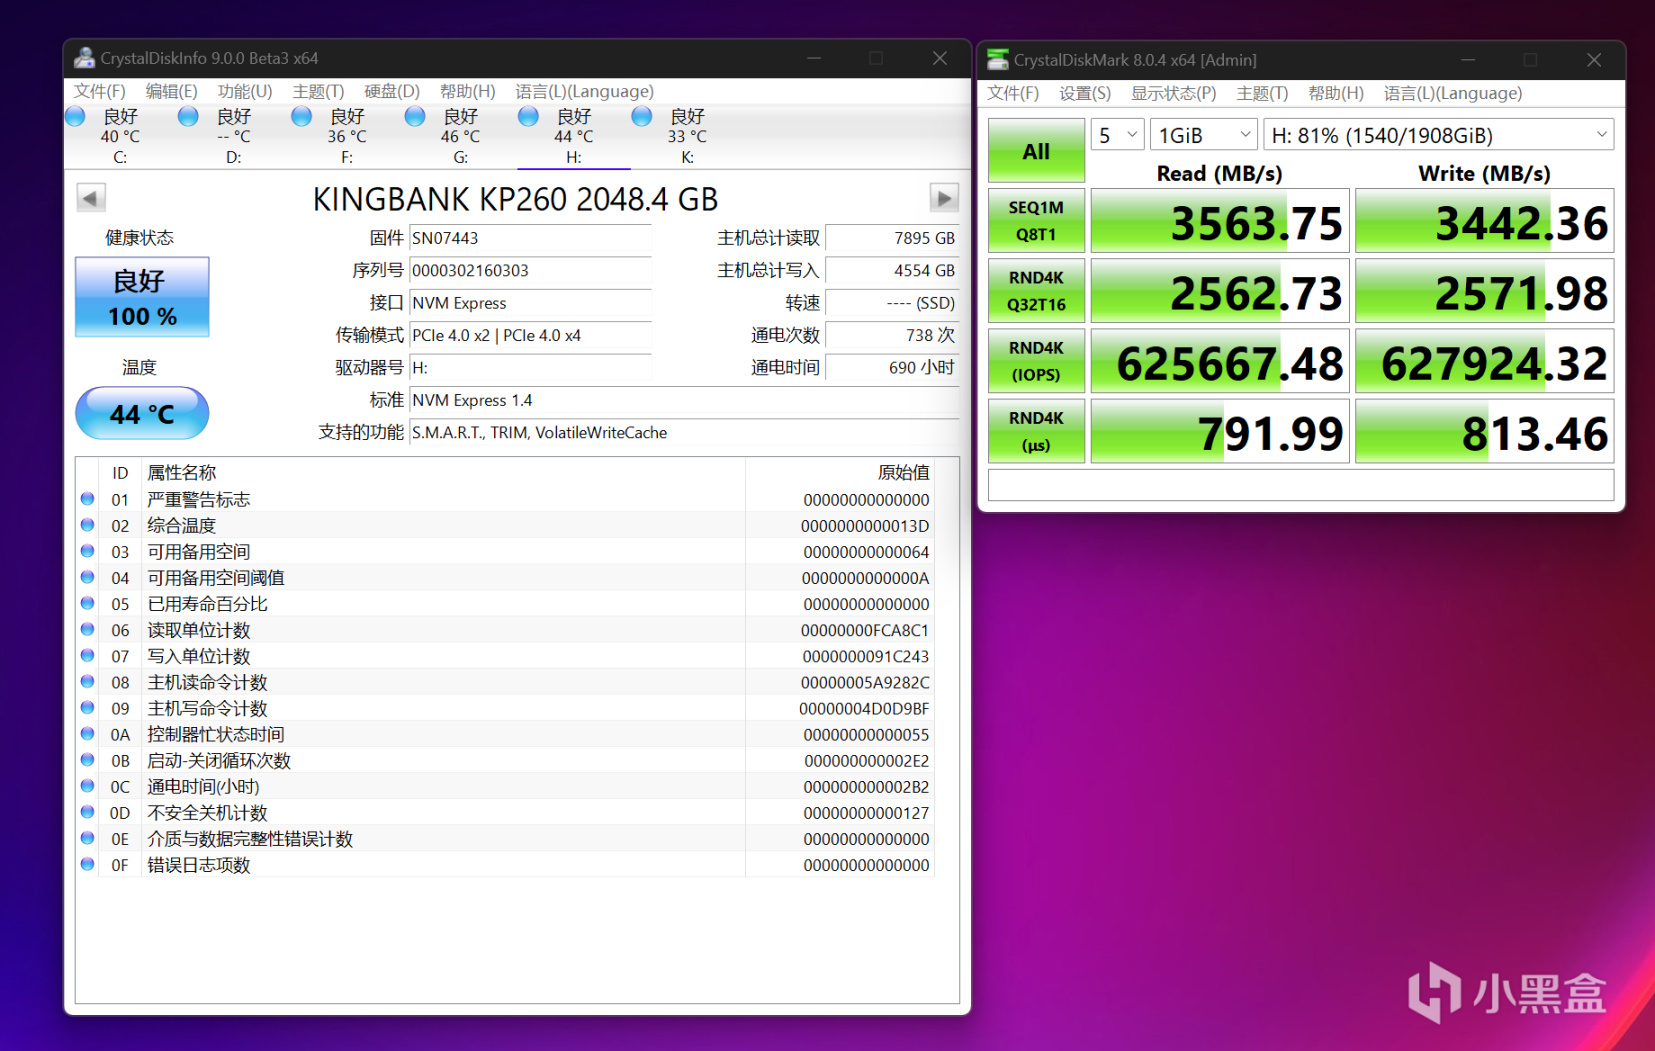Open 主题(T) menu in CrystalDiskMark

click(x=1262, y=93)
